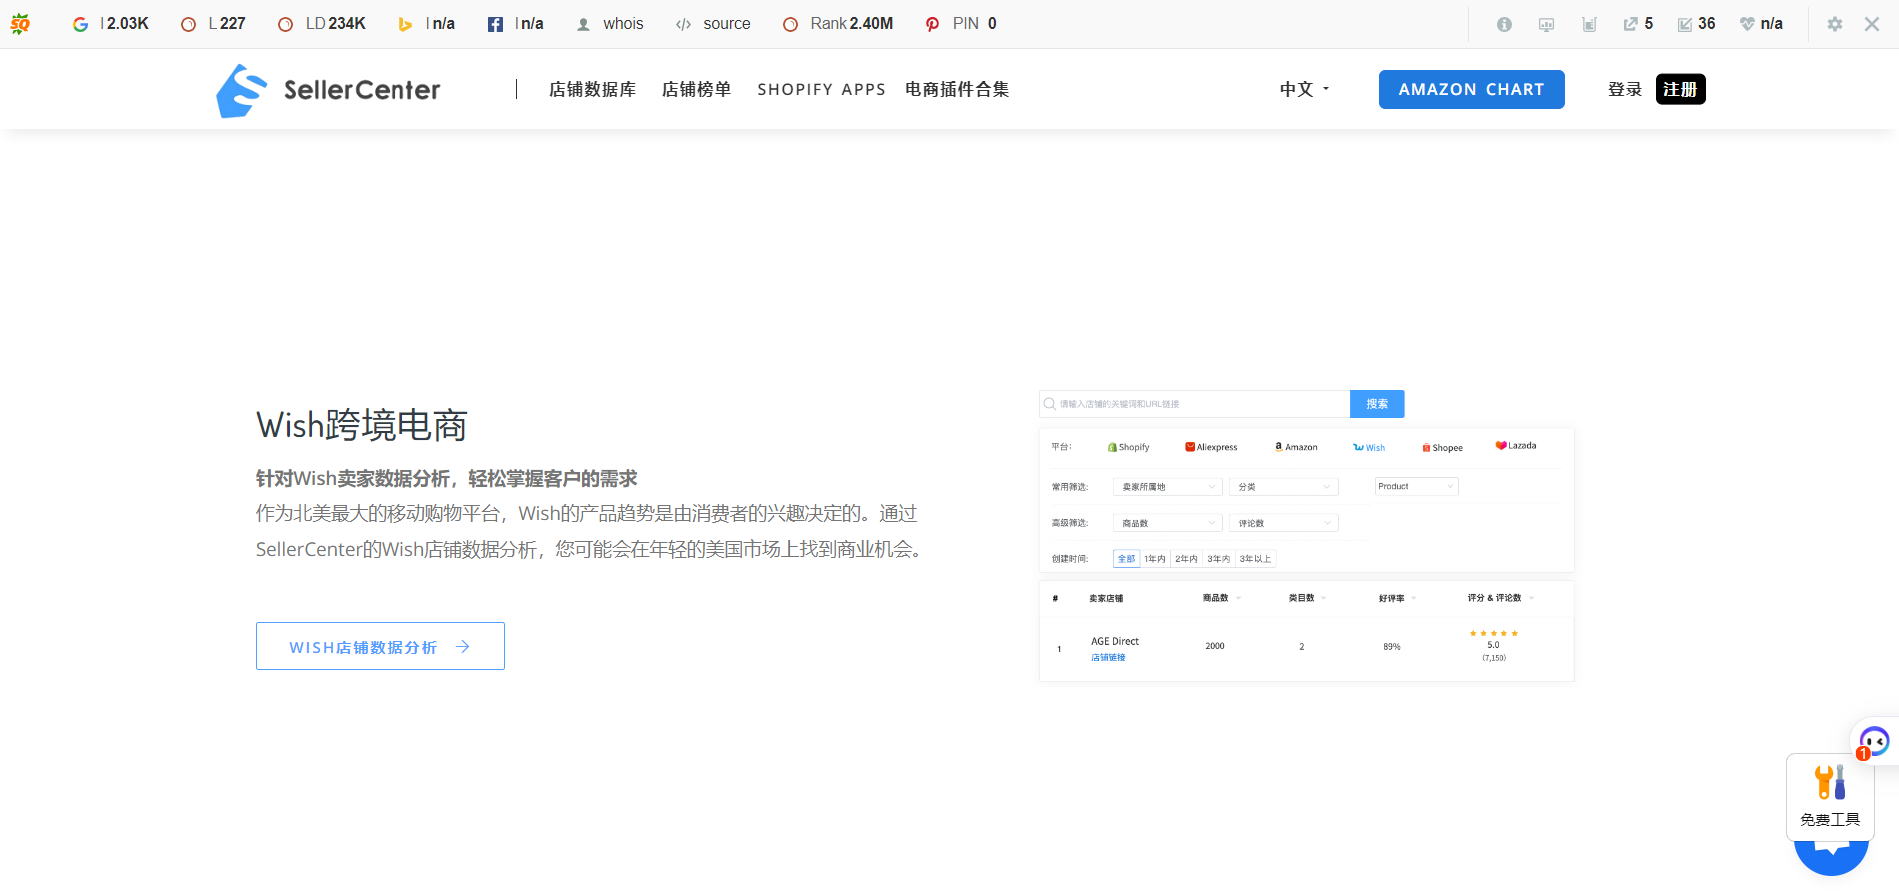
Task: Go to SellerCenter home via logo
Action: (x=328, y=90)
